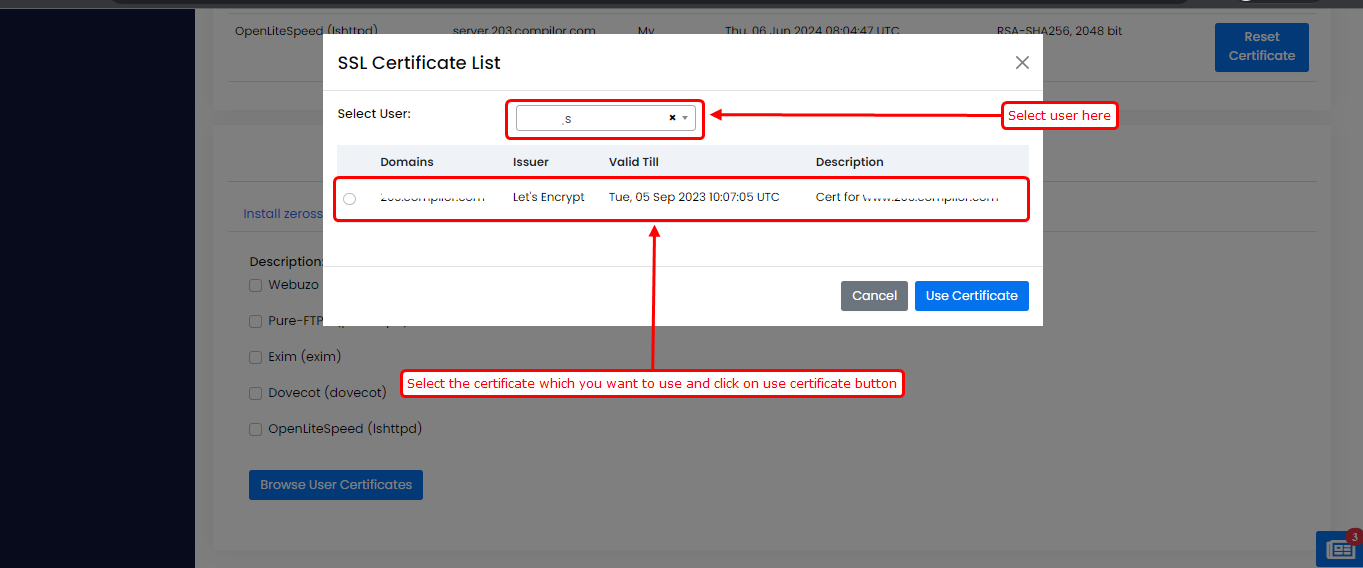This screenshot has width=1363, height=568.
Task: Click the Domains column header
Action: 407,162
